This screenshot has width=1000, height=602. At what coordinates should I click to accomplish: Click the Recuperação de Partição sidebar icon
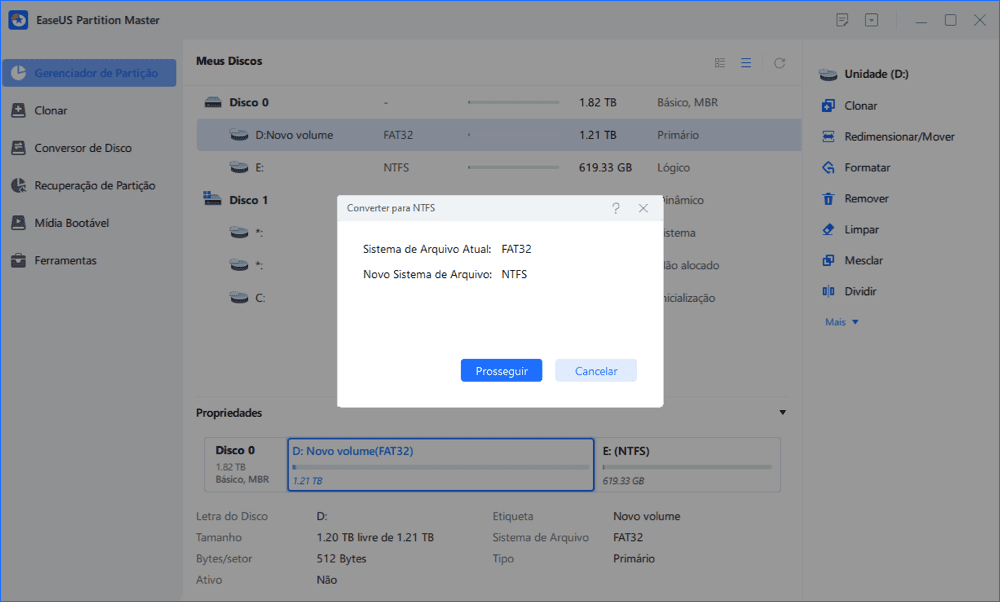(18, 186)
